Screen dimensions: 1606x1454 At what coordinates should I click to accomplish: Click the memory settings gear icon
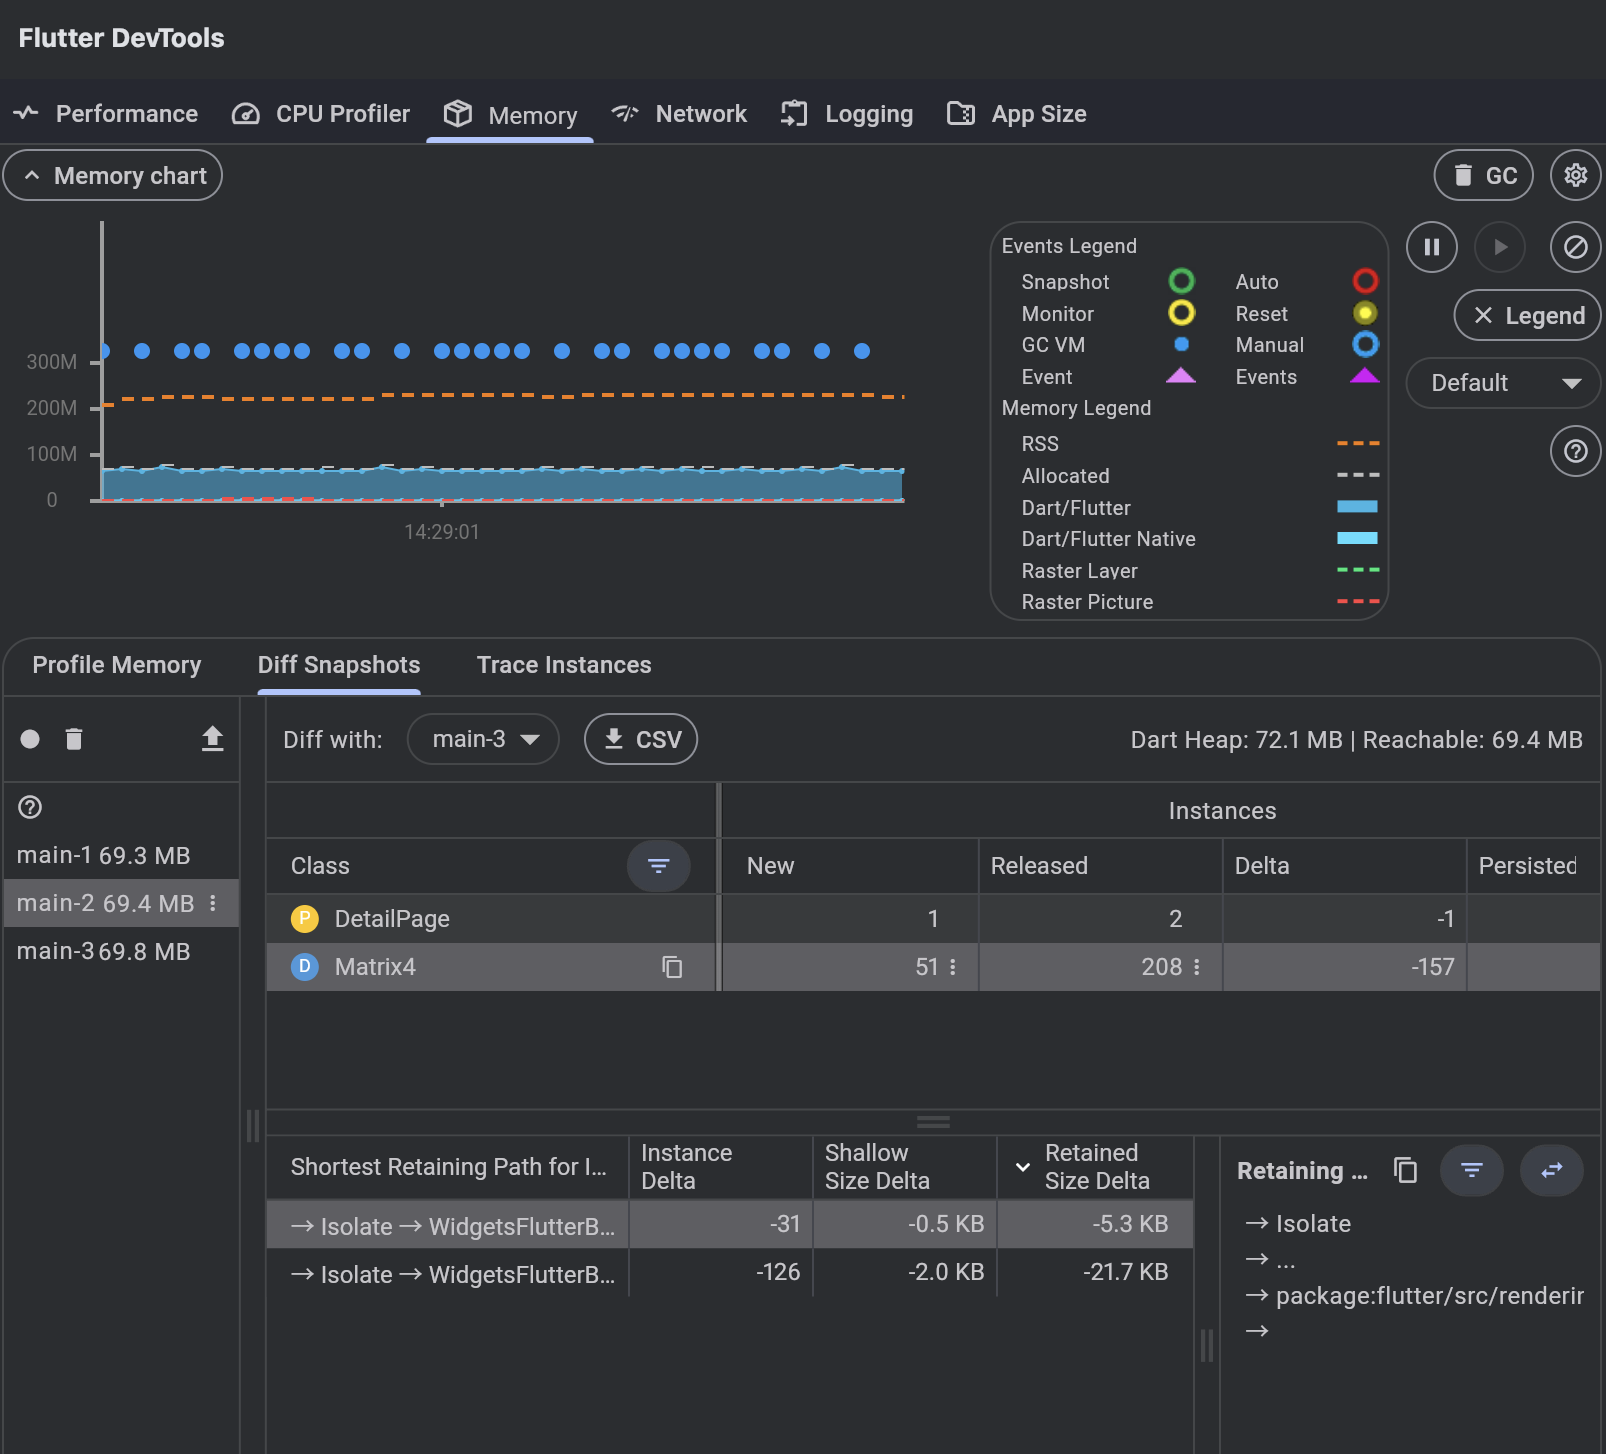click(x=1575, y=176)
